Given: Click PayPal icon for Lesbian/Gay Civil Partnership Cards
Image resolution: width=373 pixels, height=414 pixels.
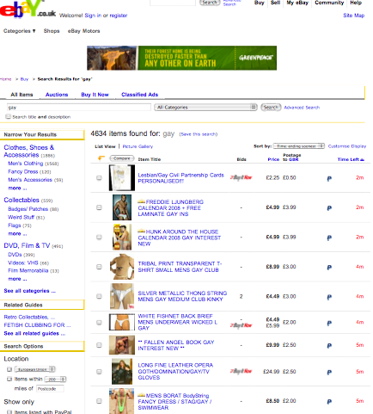Looking at the screenshot, I should pos(329,179).
